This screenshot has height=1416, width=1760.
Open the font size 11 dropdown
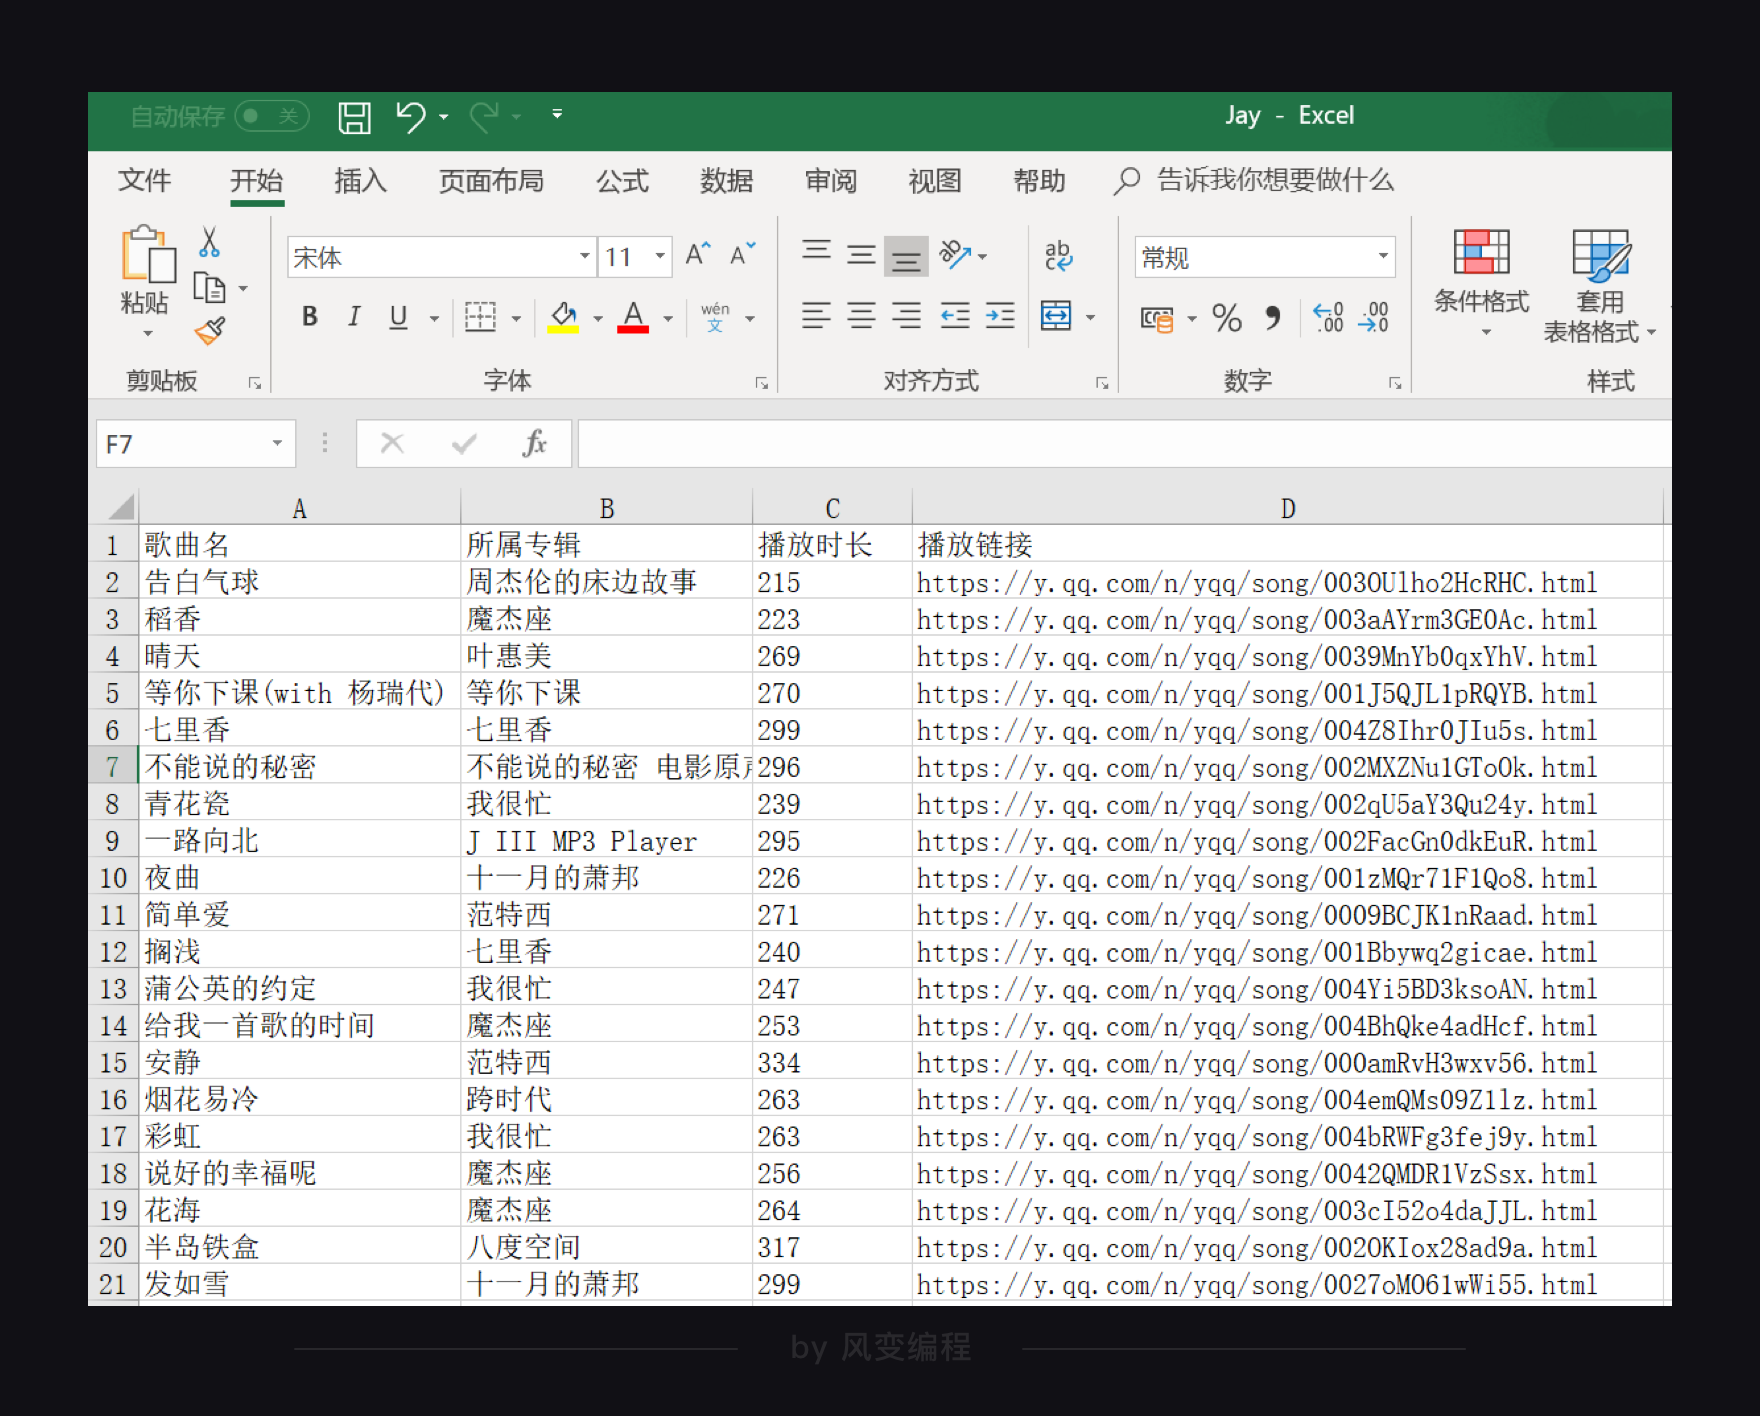[x=660, y=257]
